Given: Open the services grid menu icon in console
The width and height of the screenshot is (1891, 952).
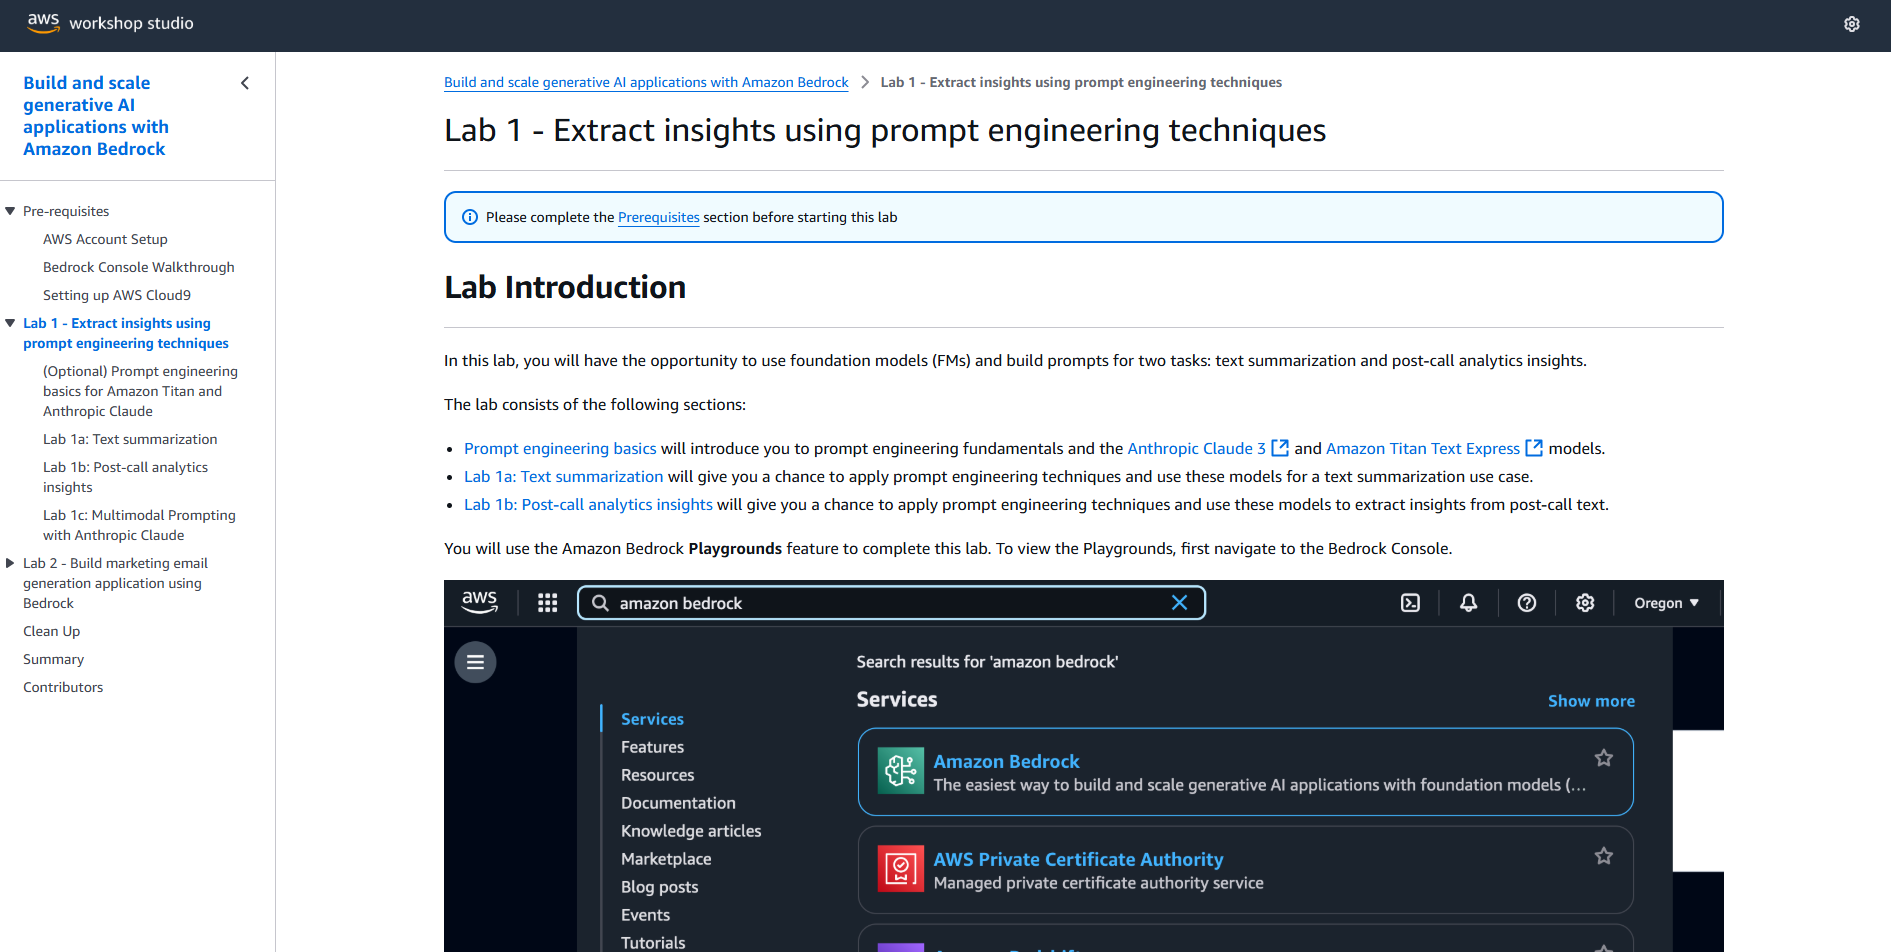Looking at the screenshot, I should (x=547, y=603).
